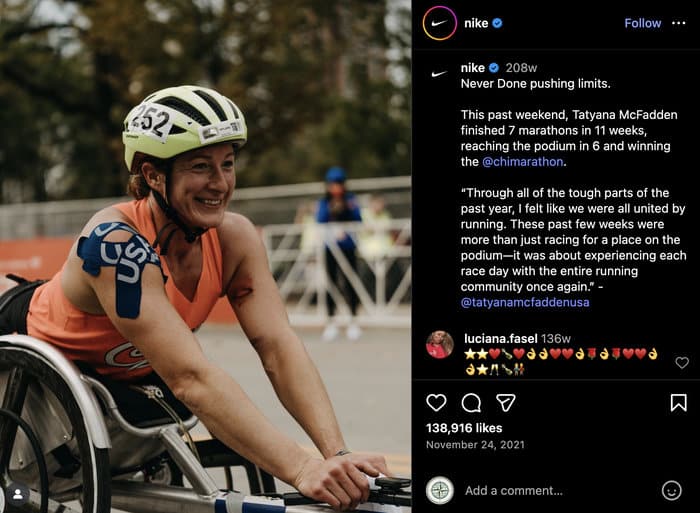Open the three-dot more options menu

(x=679, y=23)
